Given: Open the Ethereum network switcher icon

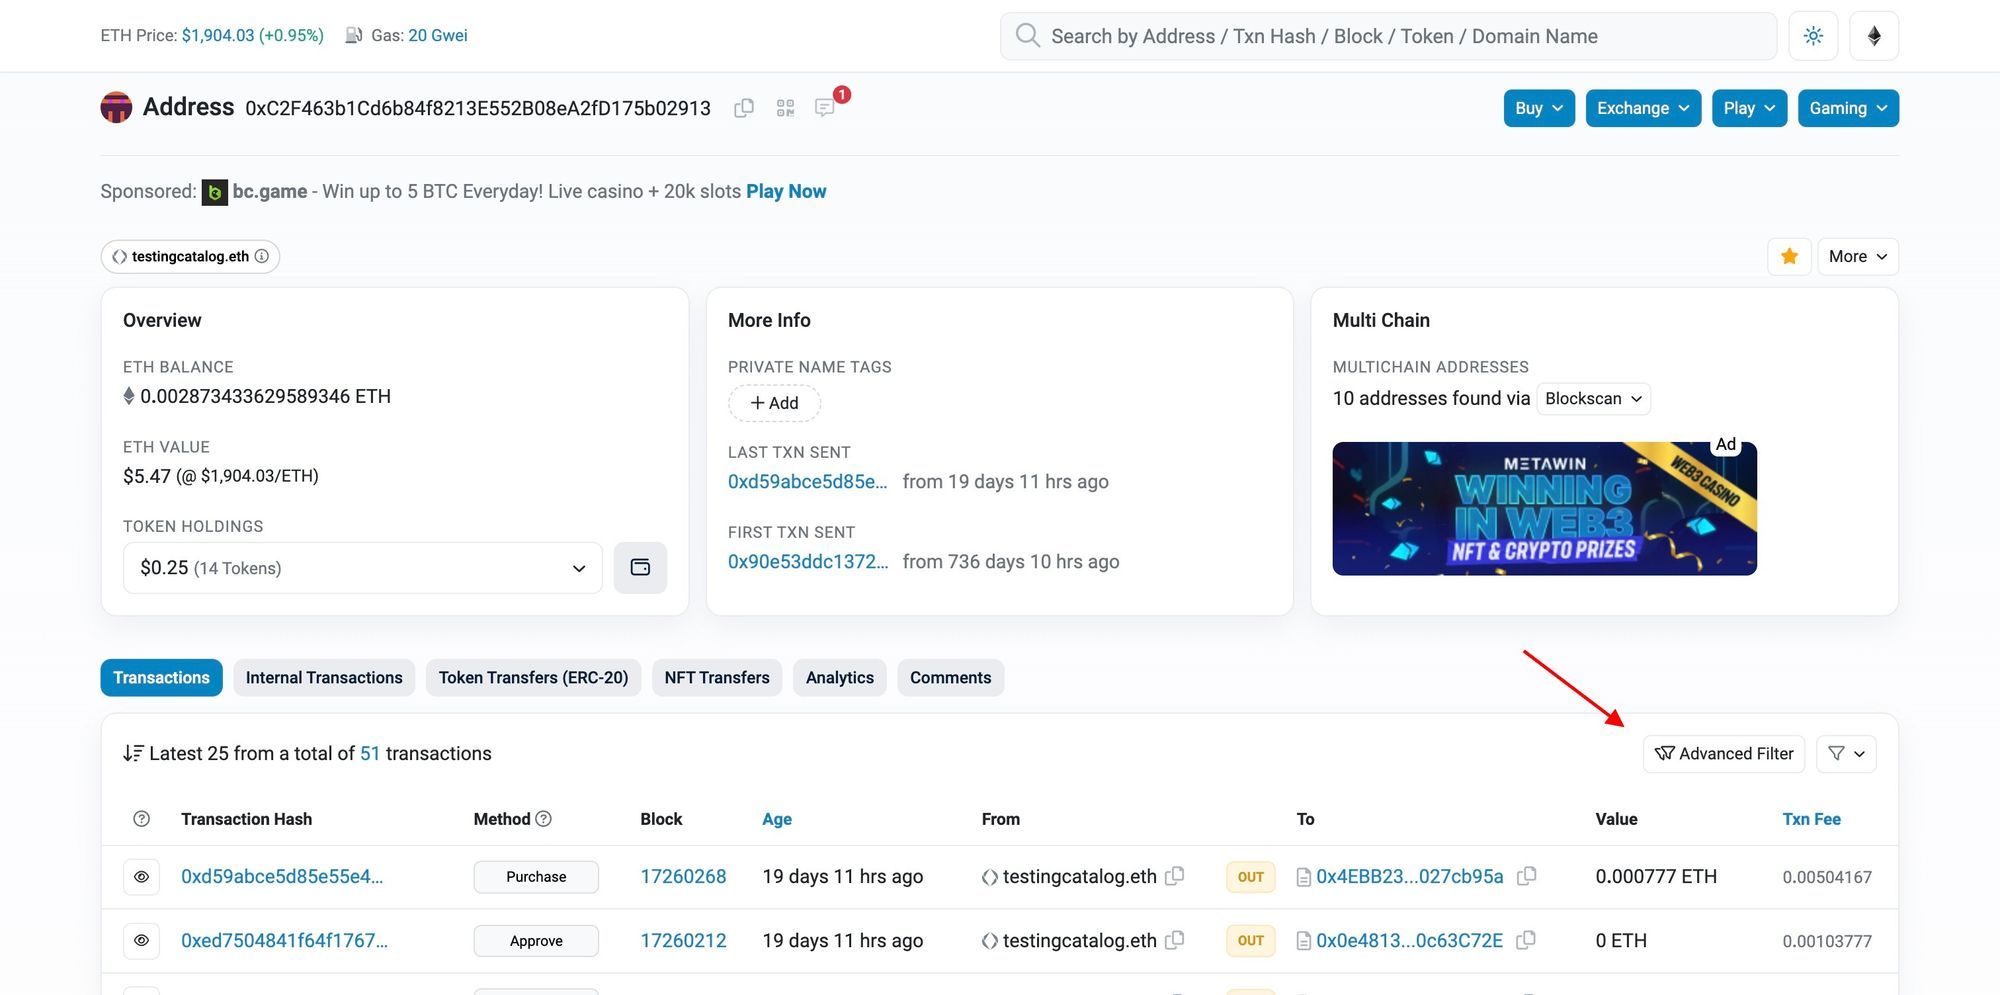Looking at the screenshot, I should click(x=1874, y=35).
